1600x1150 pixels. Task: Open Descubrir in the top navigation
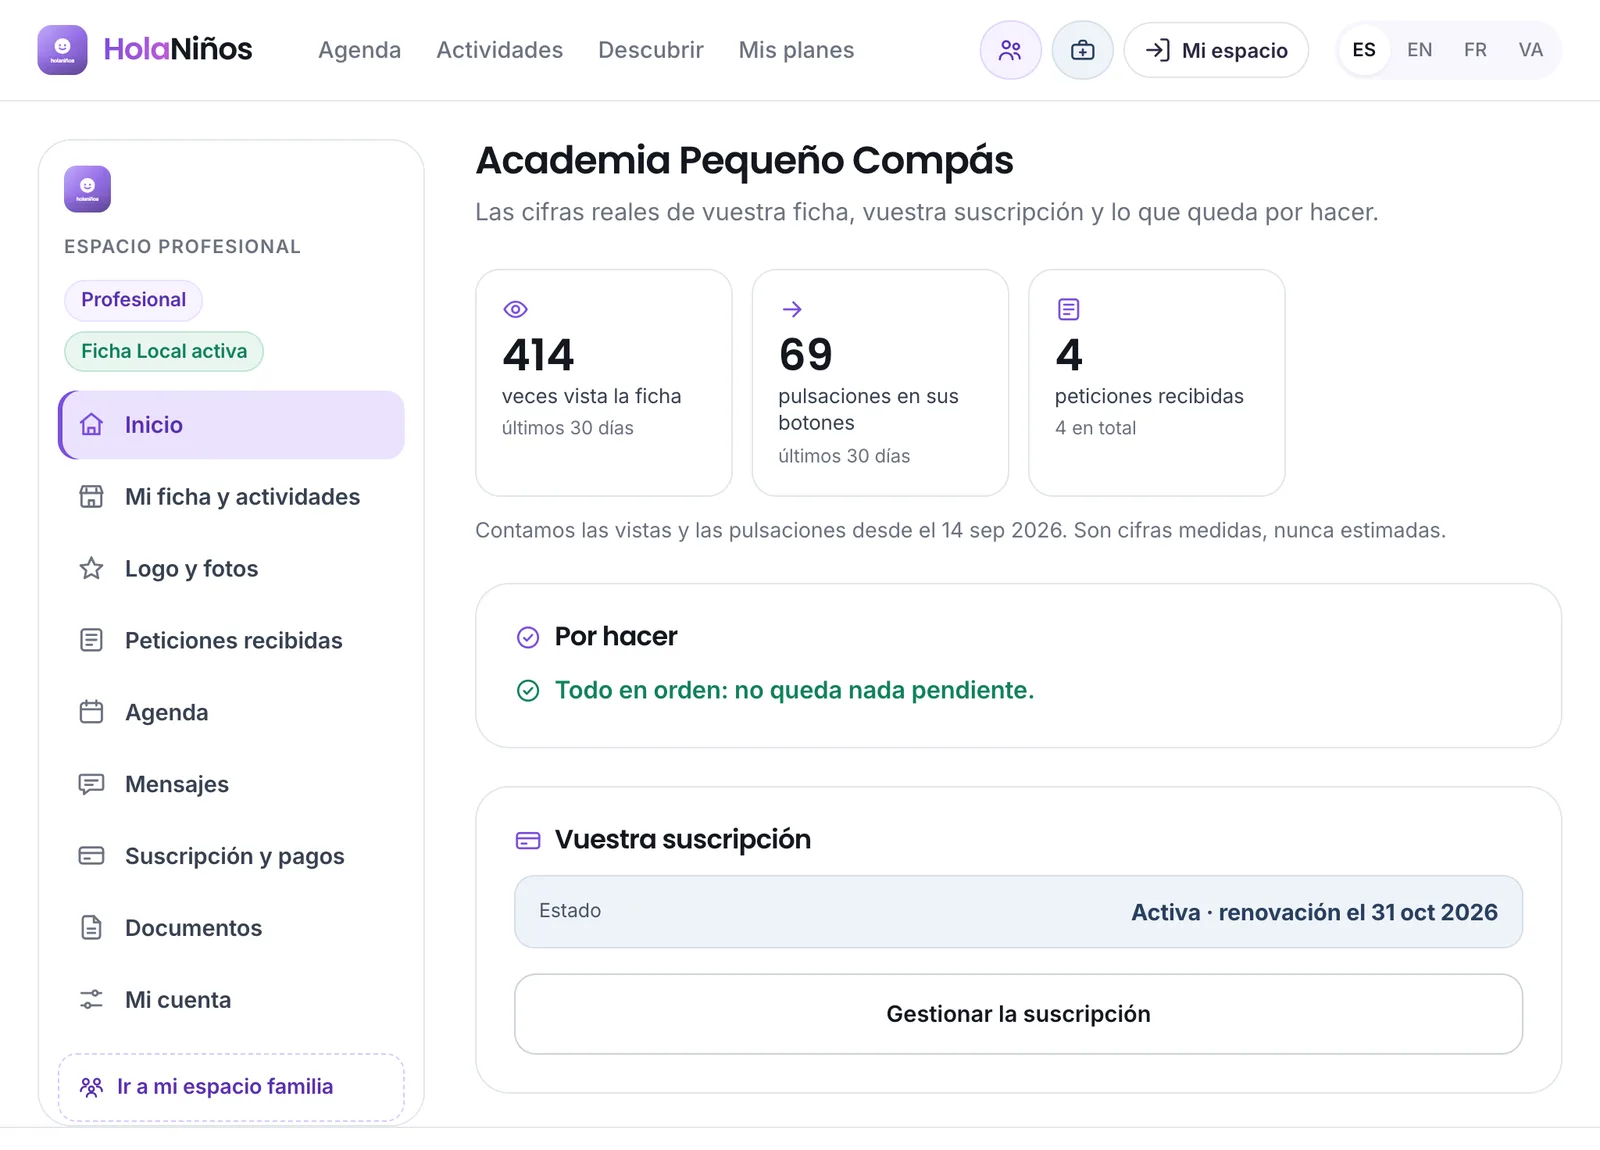pos(651,50)
